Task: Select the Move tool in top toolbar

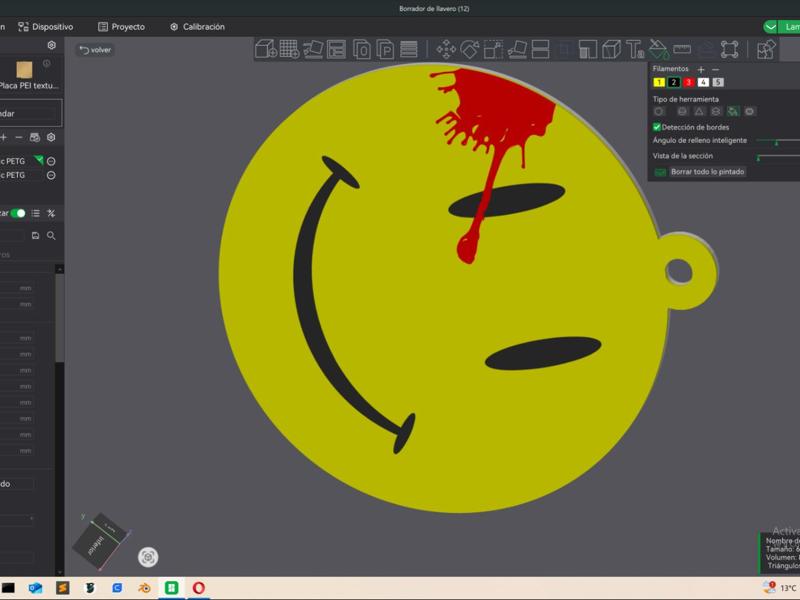Action: 446,49
